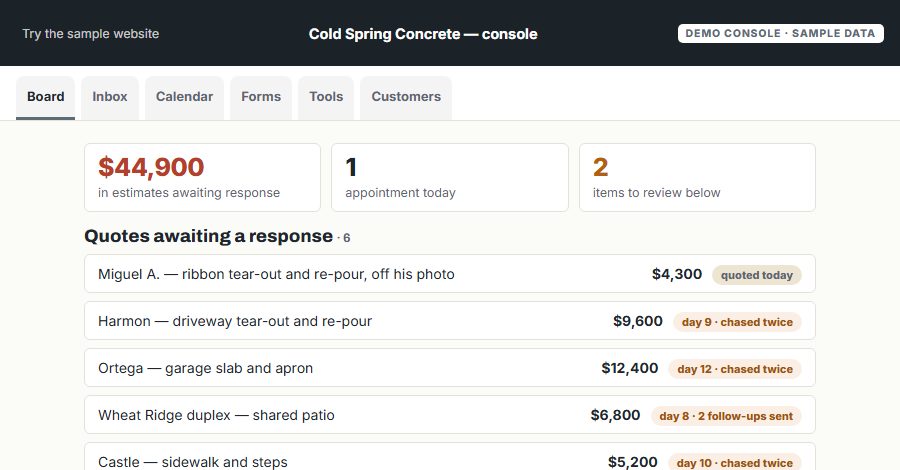Open Wheat Ridge duplex shared patio row
900x470 pixels.
pos(449,415)
